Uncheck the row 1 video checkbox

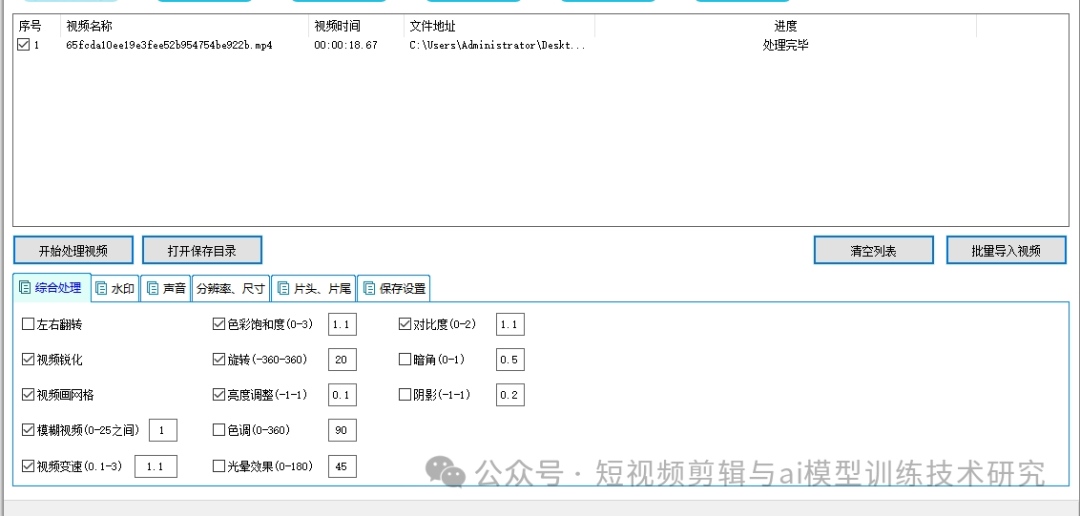[23, 45]
